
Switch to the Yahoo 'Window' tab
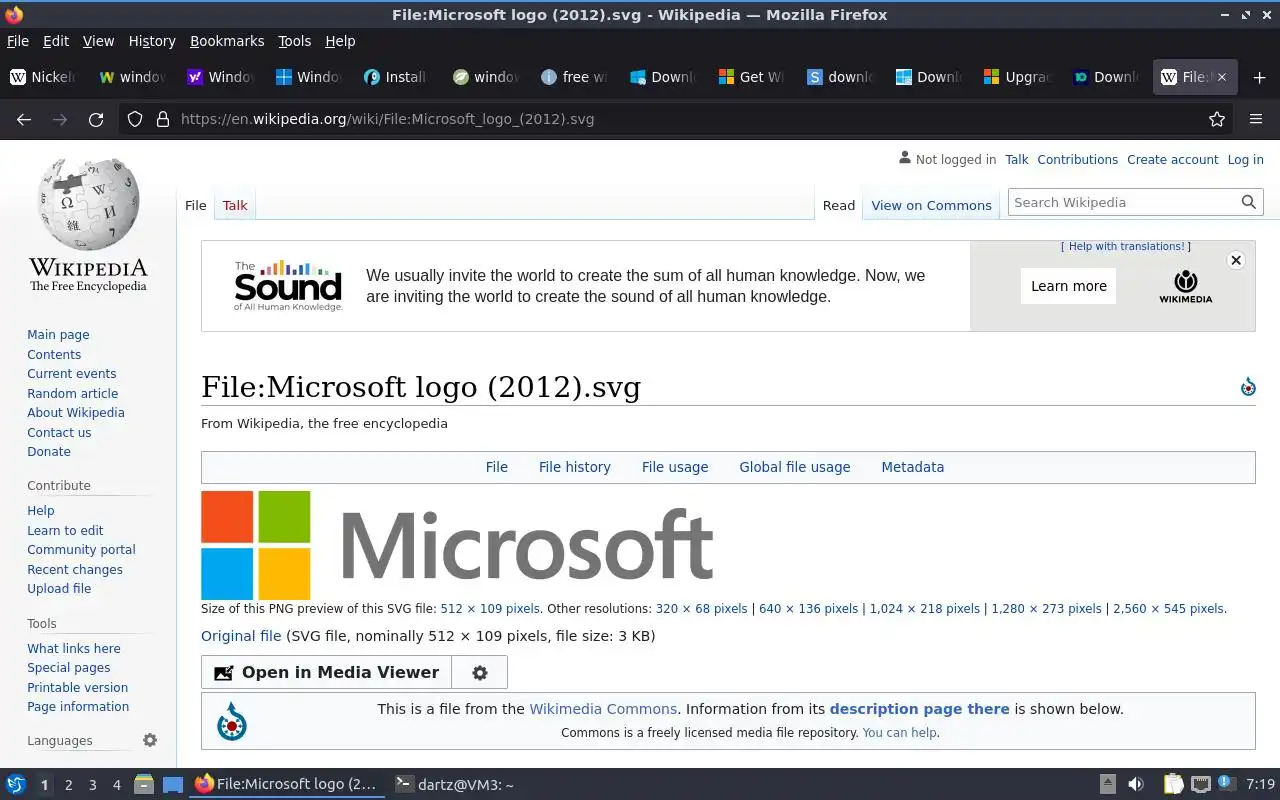(223, 77)
